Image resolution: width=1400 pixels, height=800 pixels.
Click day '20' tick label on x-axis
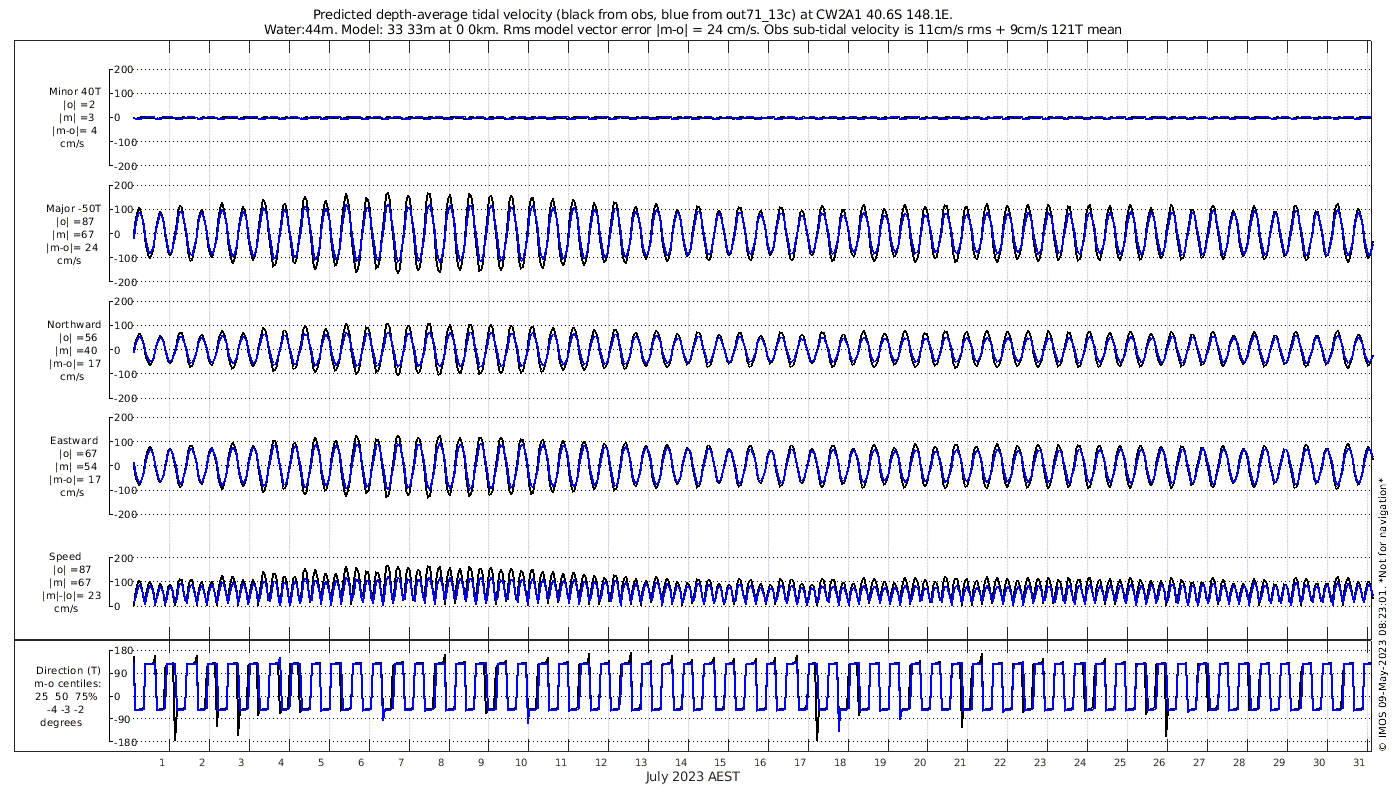[x=920, y=763]
